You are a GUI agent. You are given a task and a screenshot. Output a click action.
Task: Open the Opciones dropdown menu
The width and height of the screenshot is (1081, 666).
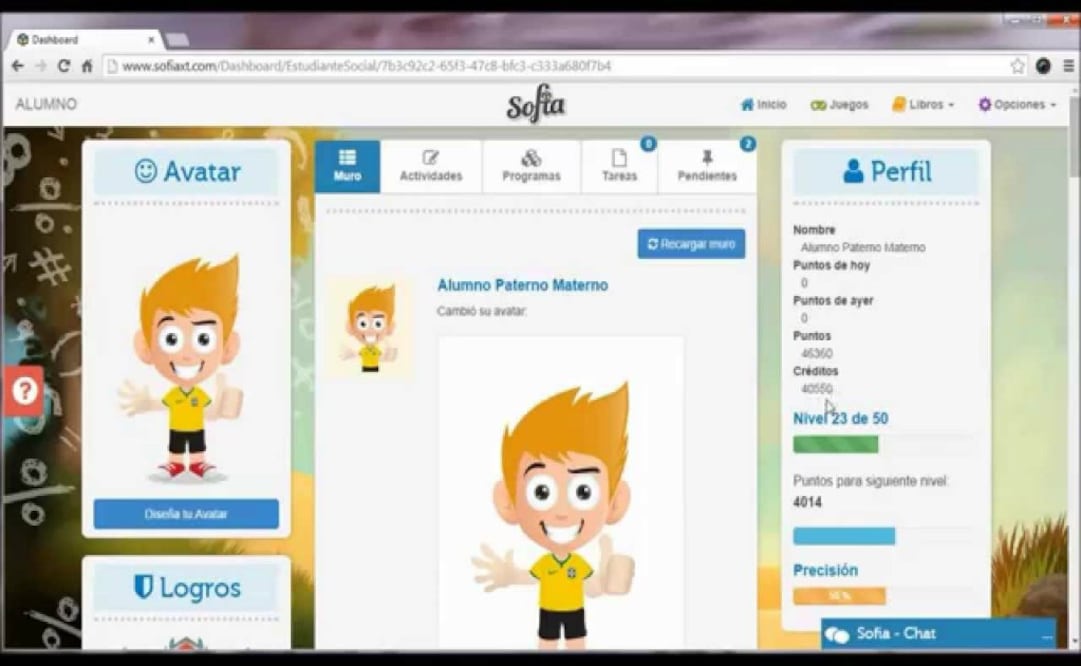[1015, 104]
